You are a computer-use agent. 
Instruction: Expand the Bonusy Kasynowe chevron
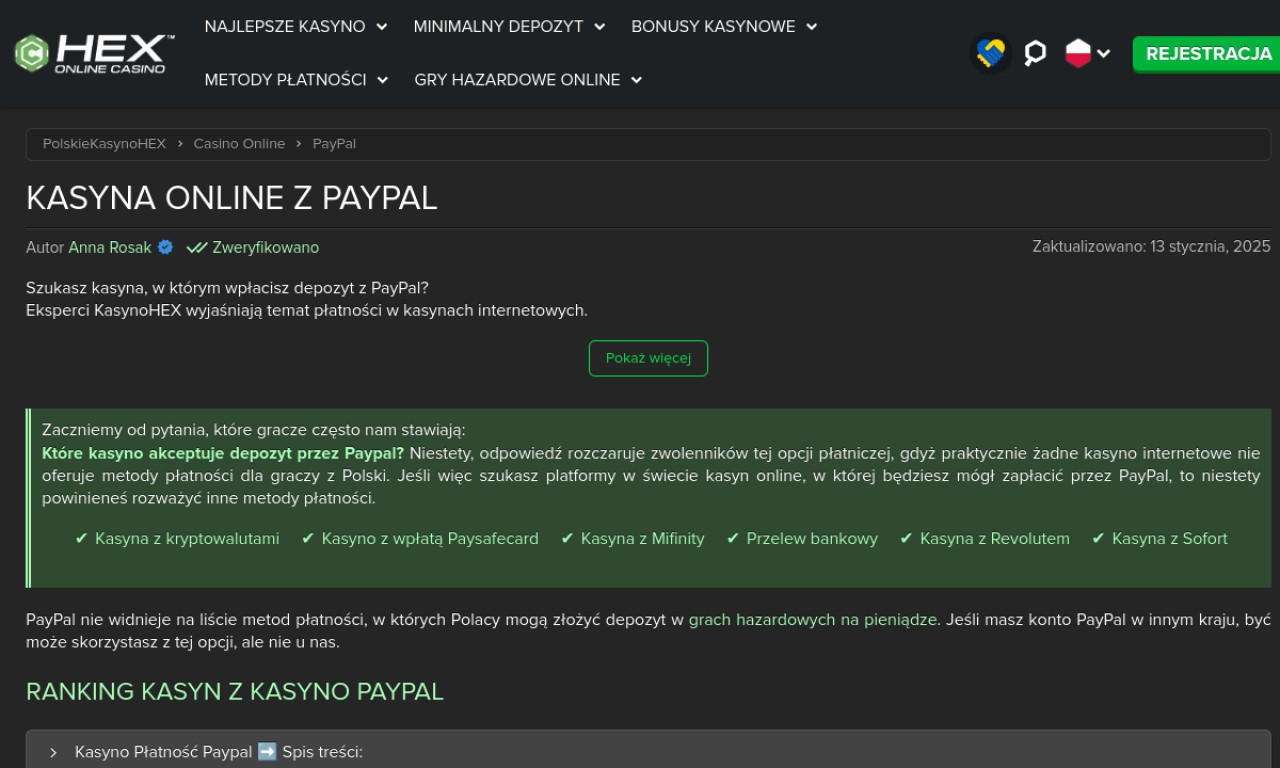click(x=812, y=27)
